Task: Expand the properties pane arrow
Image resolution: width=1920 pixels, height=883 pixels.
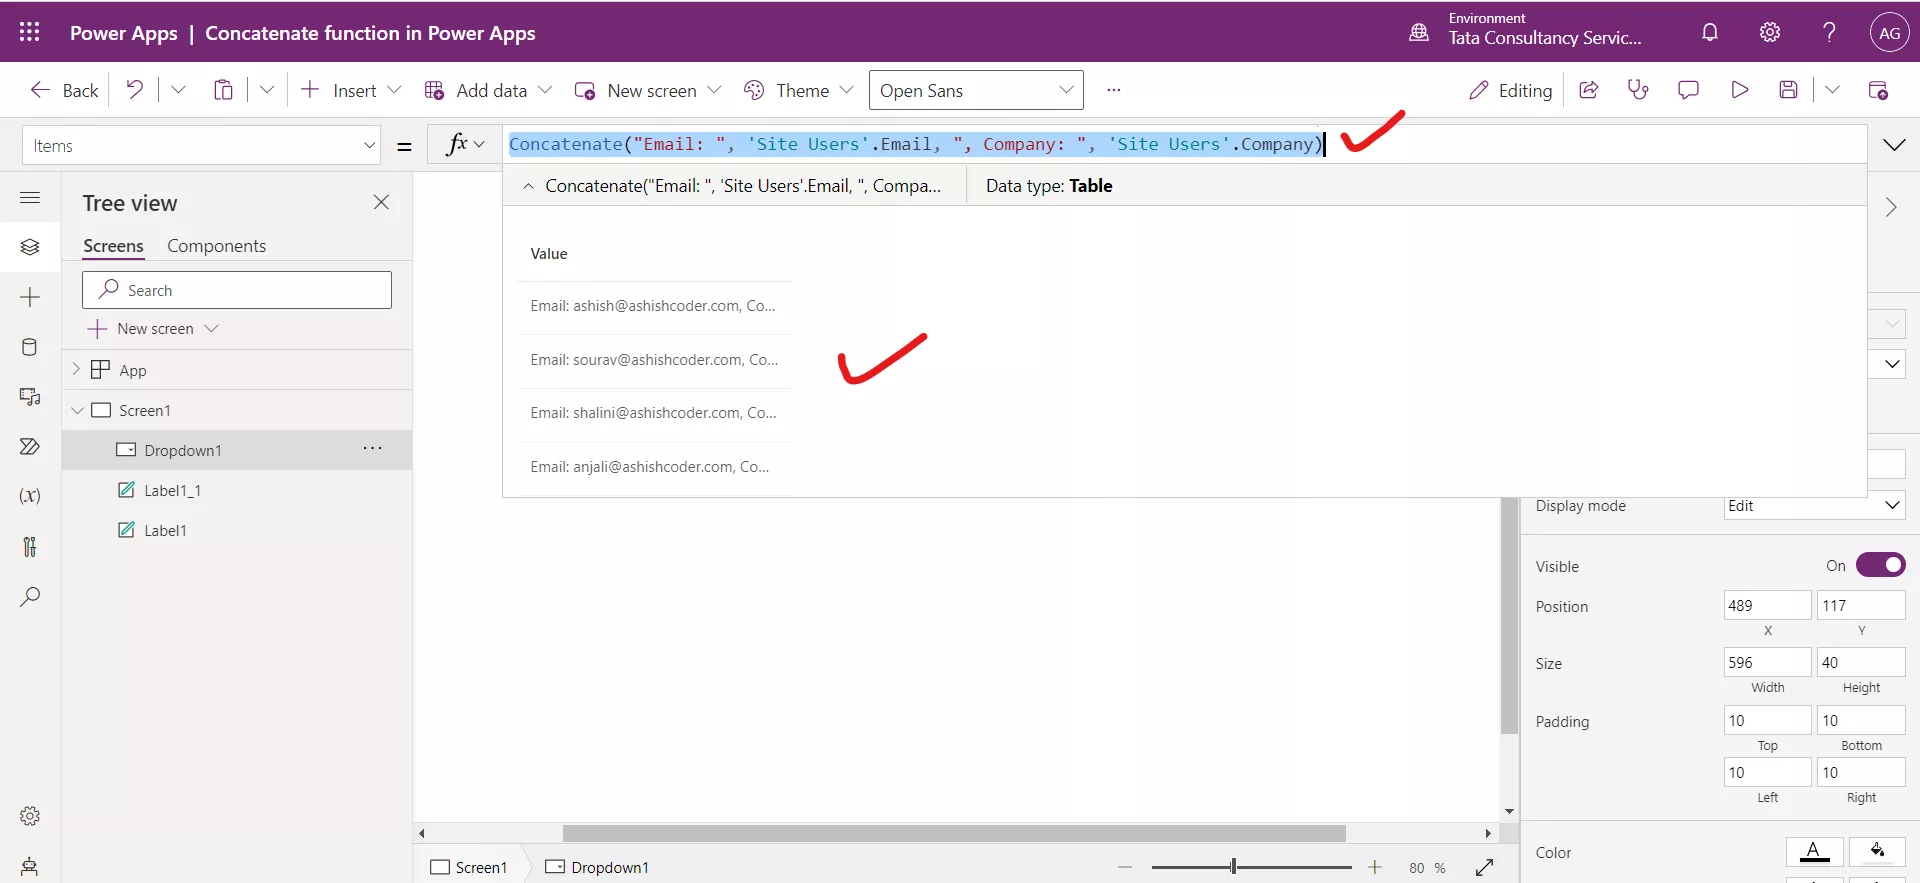Action: coord(1891,207)
